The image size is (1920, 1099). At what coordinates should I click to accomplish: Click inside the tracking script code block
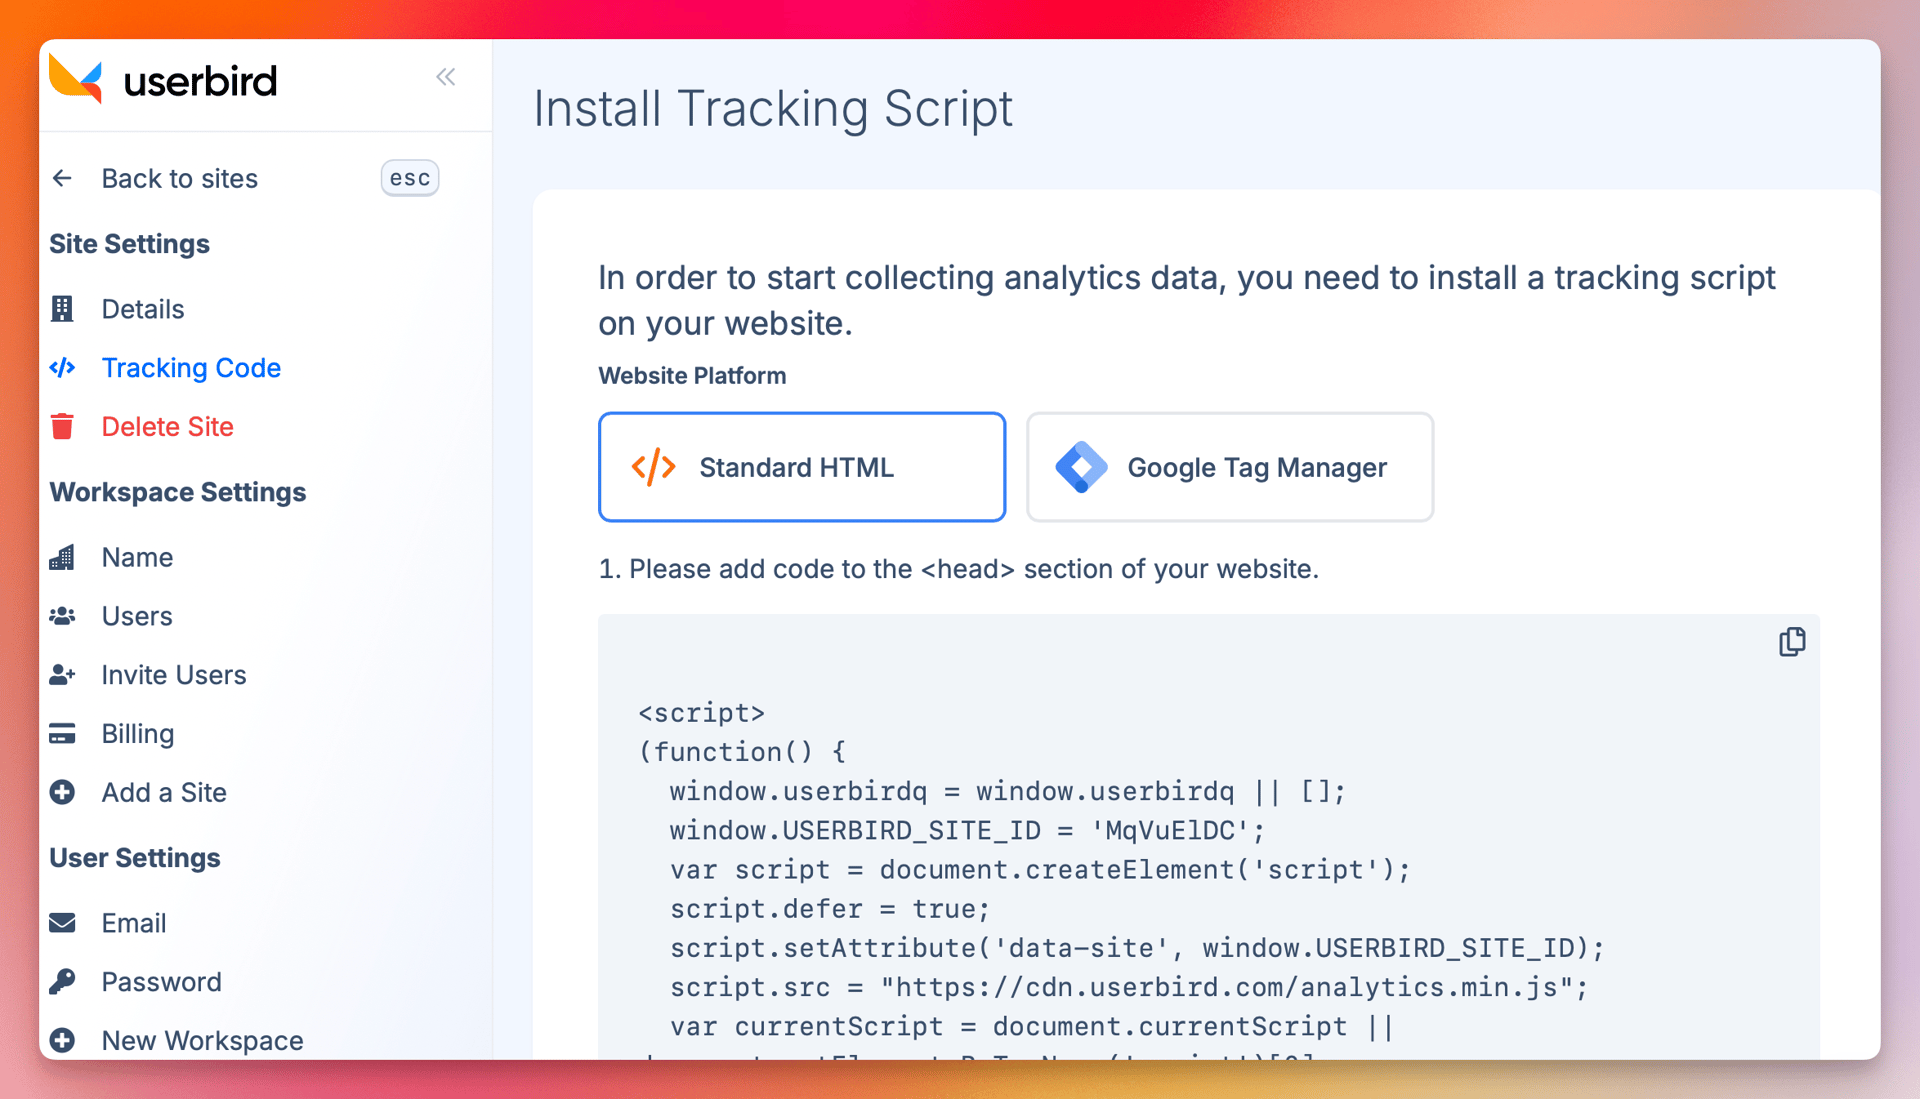(1100, 870)
